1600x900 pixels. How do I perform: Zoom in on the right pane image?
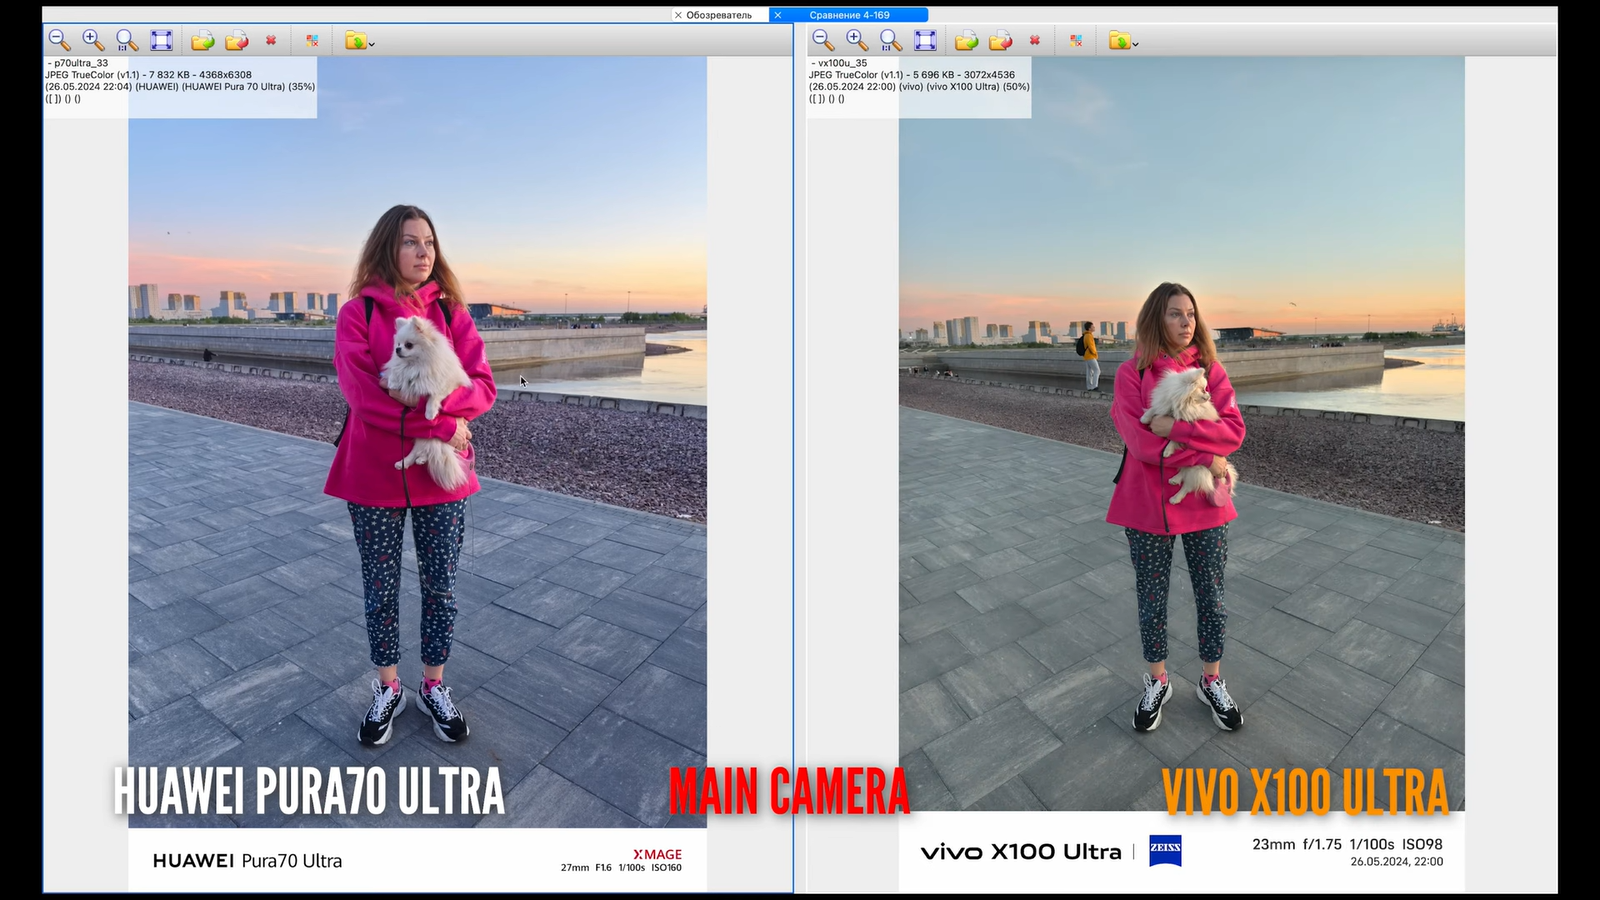[x=857, y=40]
